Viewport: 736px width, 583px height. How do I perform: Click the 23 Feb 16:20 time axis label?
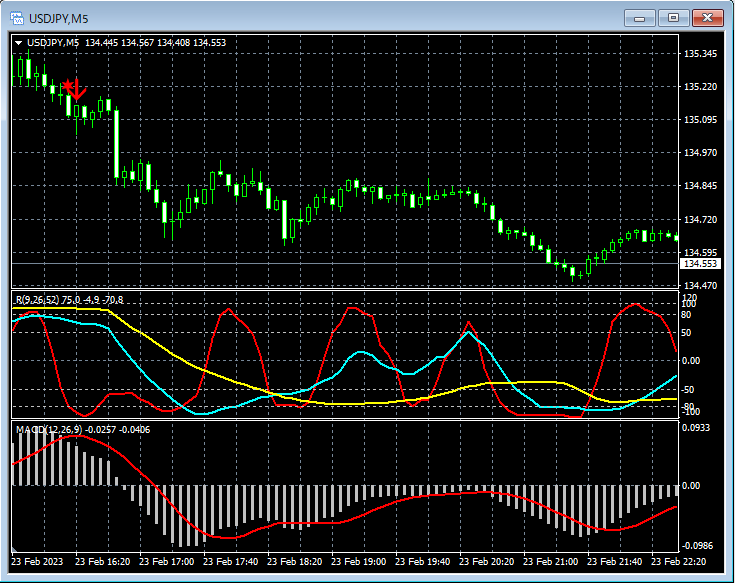click(x=102, y=562)
